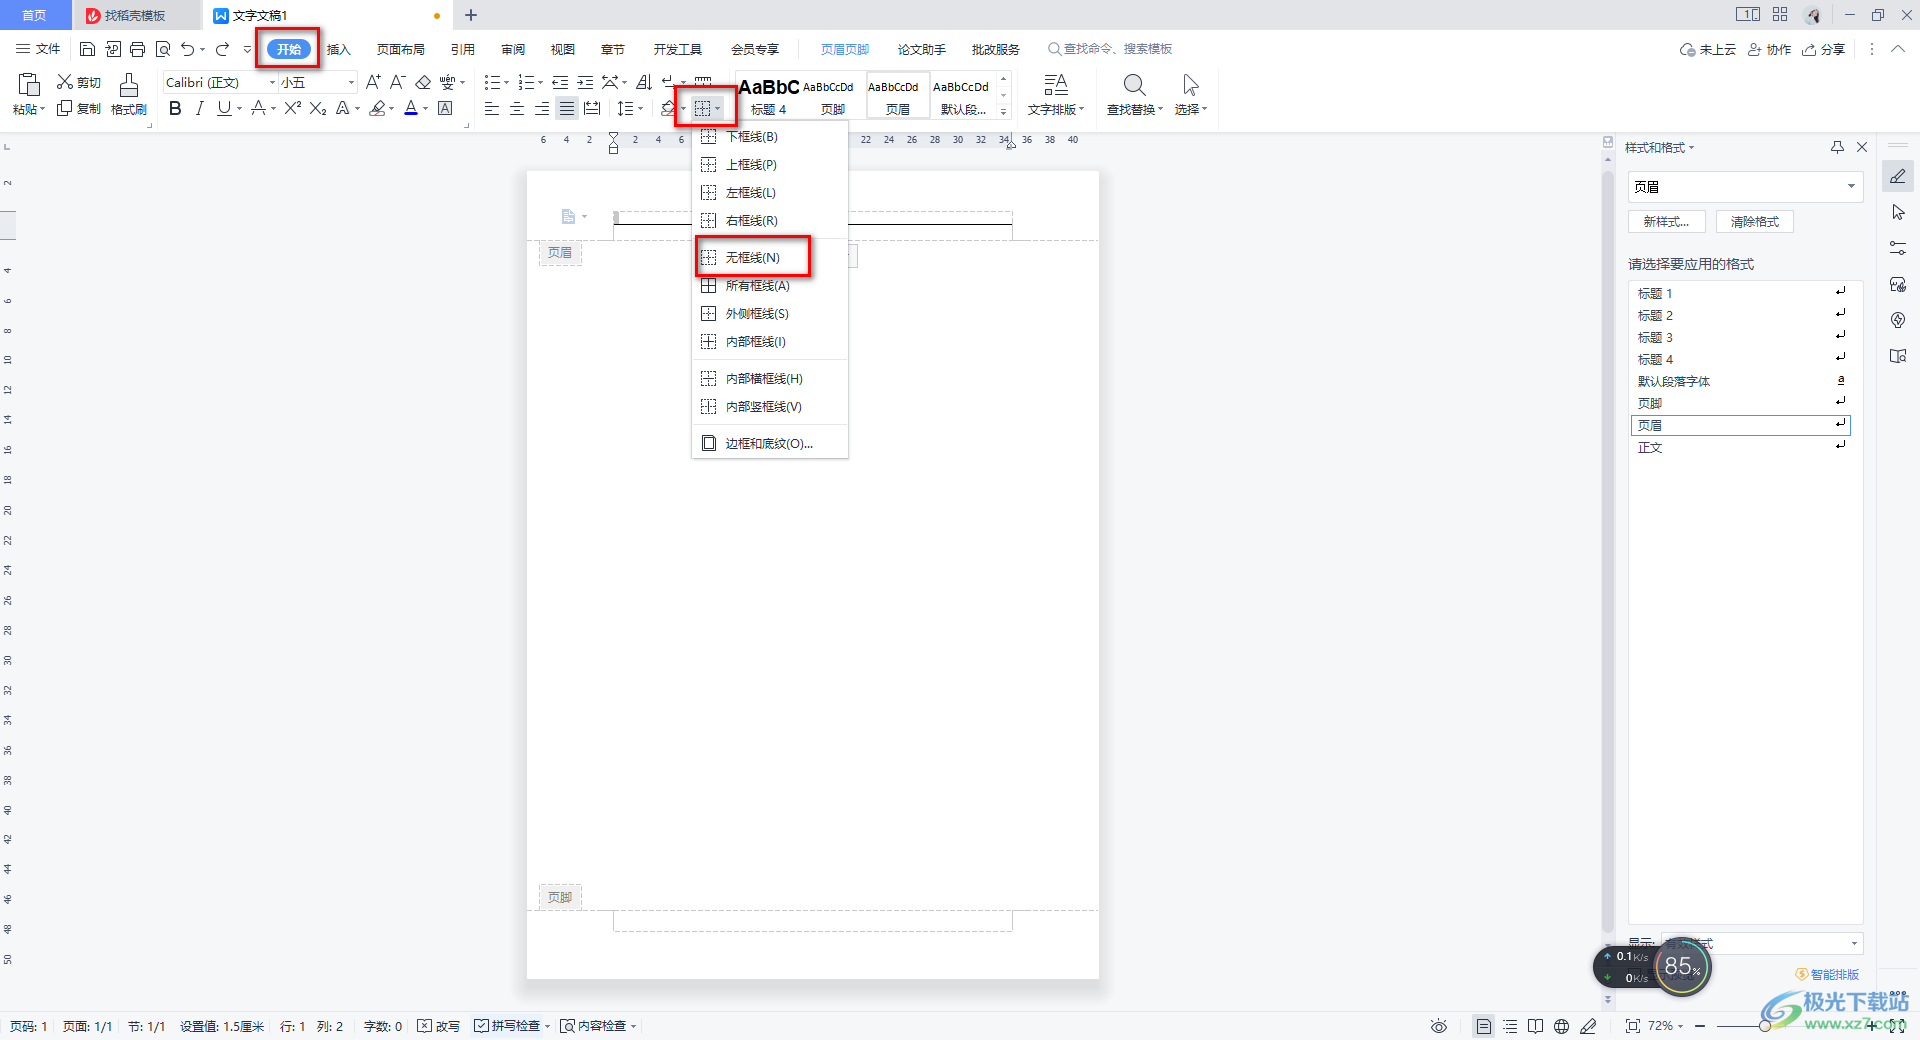Switch to web layout globe icon
The width and height of the screenshot is (1920, 1040).
[x=1561, y=1026]
